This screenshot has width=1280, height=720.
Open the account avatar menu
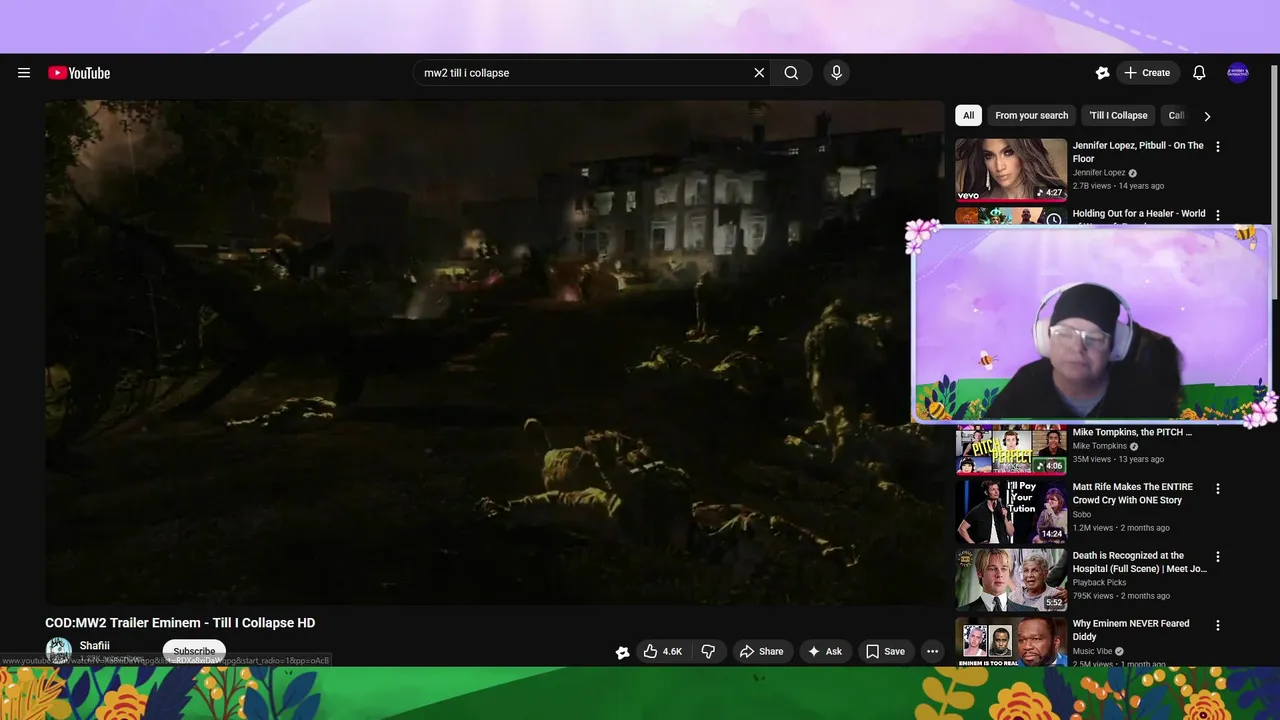(1238, 73)
